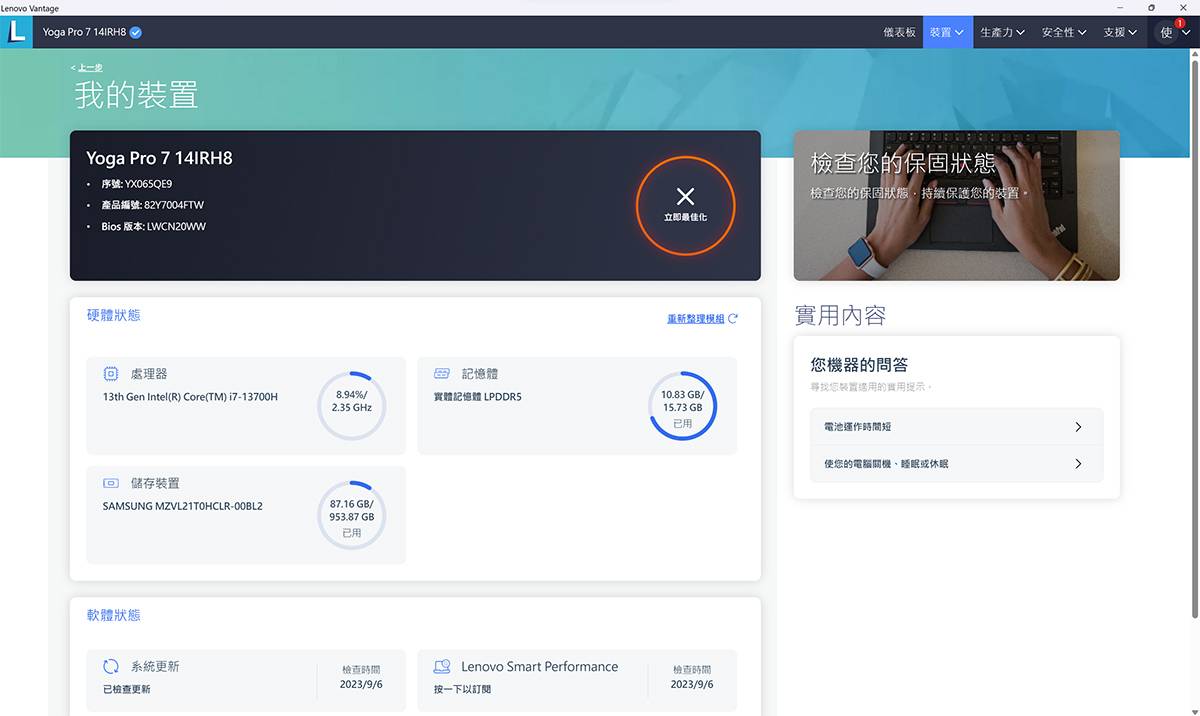This screenshot has height=716, width=1200.
Task: Click the storage usage ring 87.16 GB
Action: [x=352, y=515]
